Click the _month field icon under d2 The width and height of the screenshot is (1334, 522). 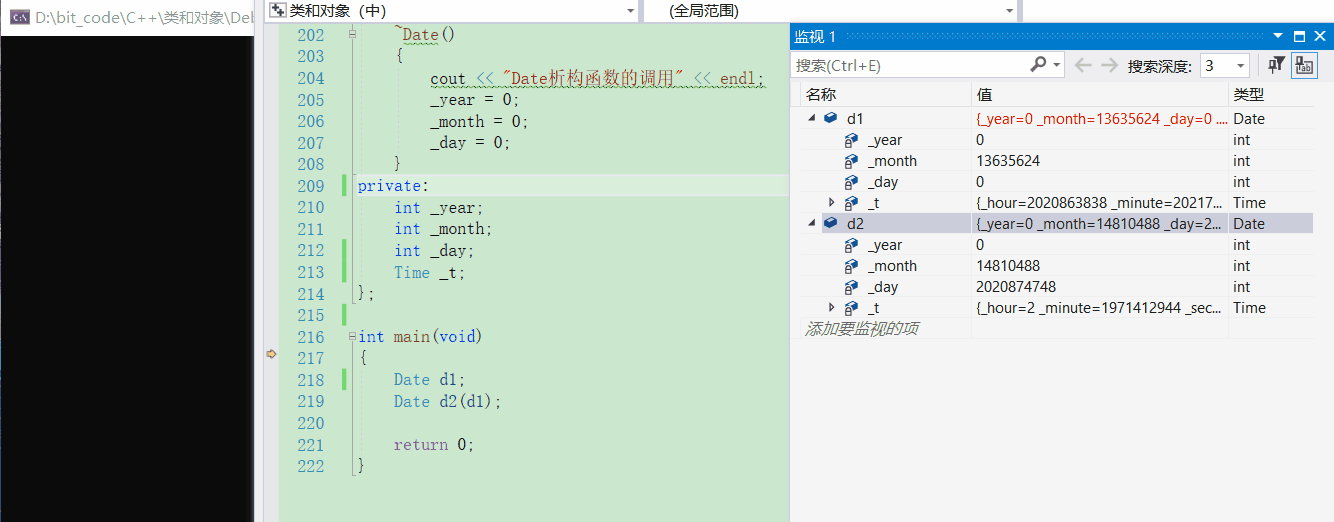852,266
